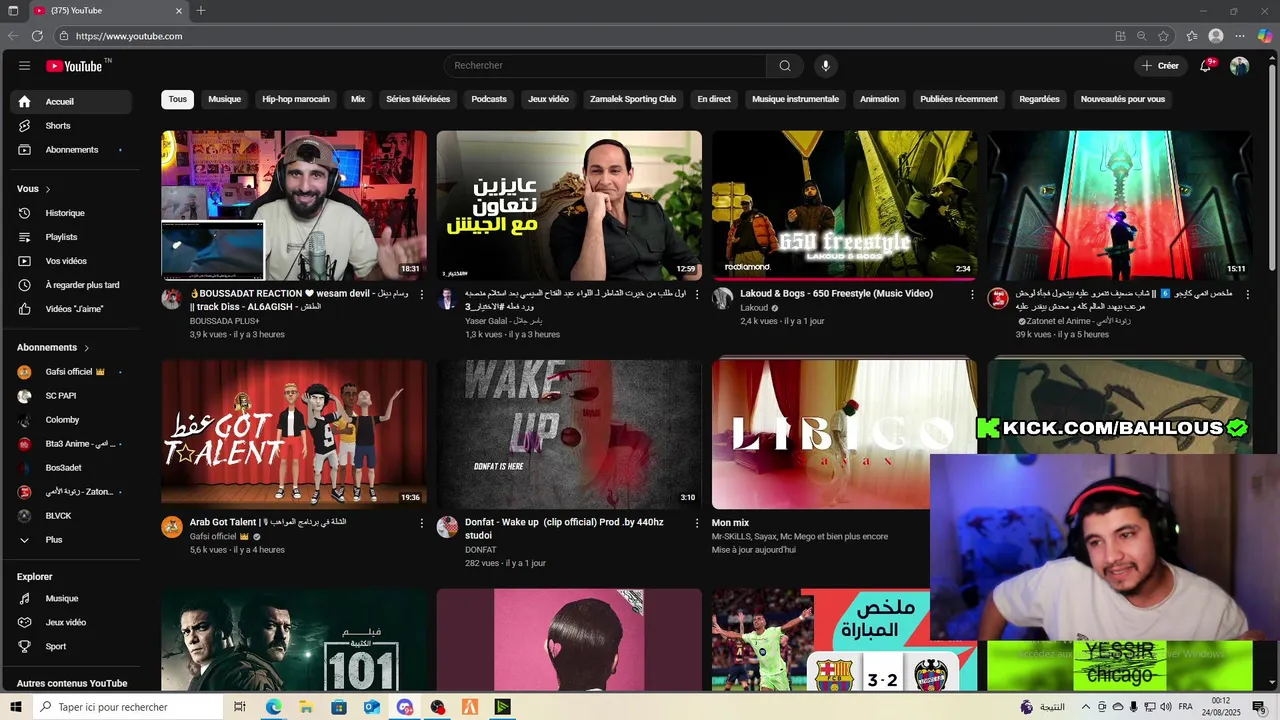Viewport: 1280px width, 720px height.
Task: Open Vos vidéos in sidebar
Action: tap(71, 261)
